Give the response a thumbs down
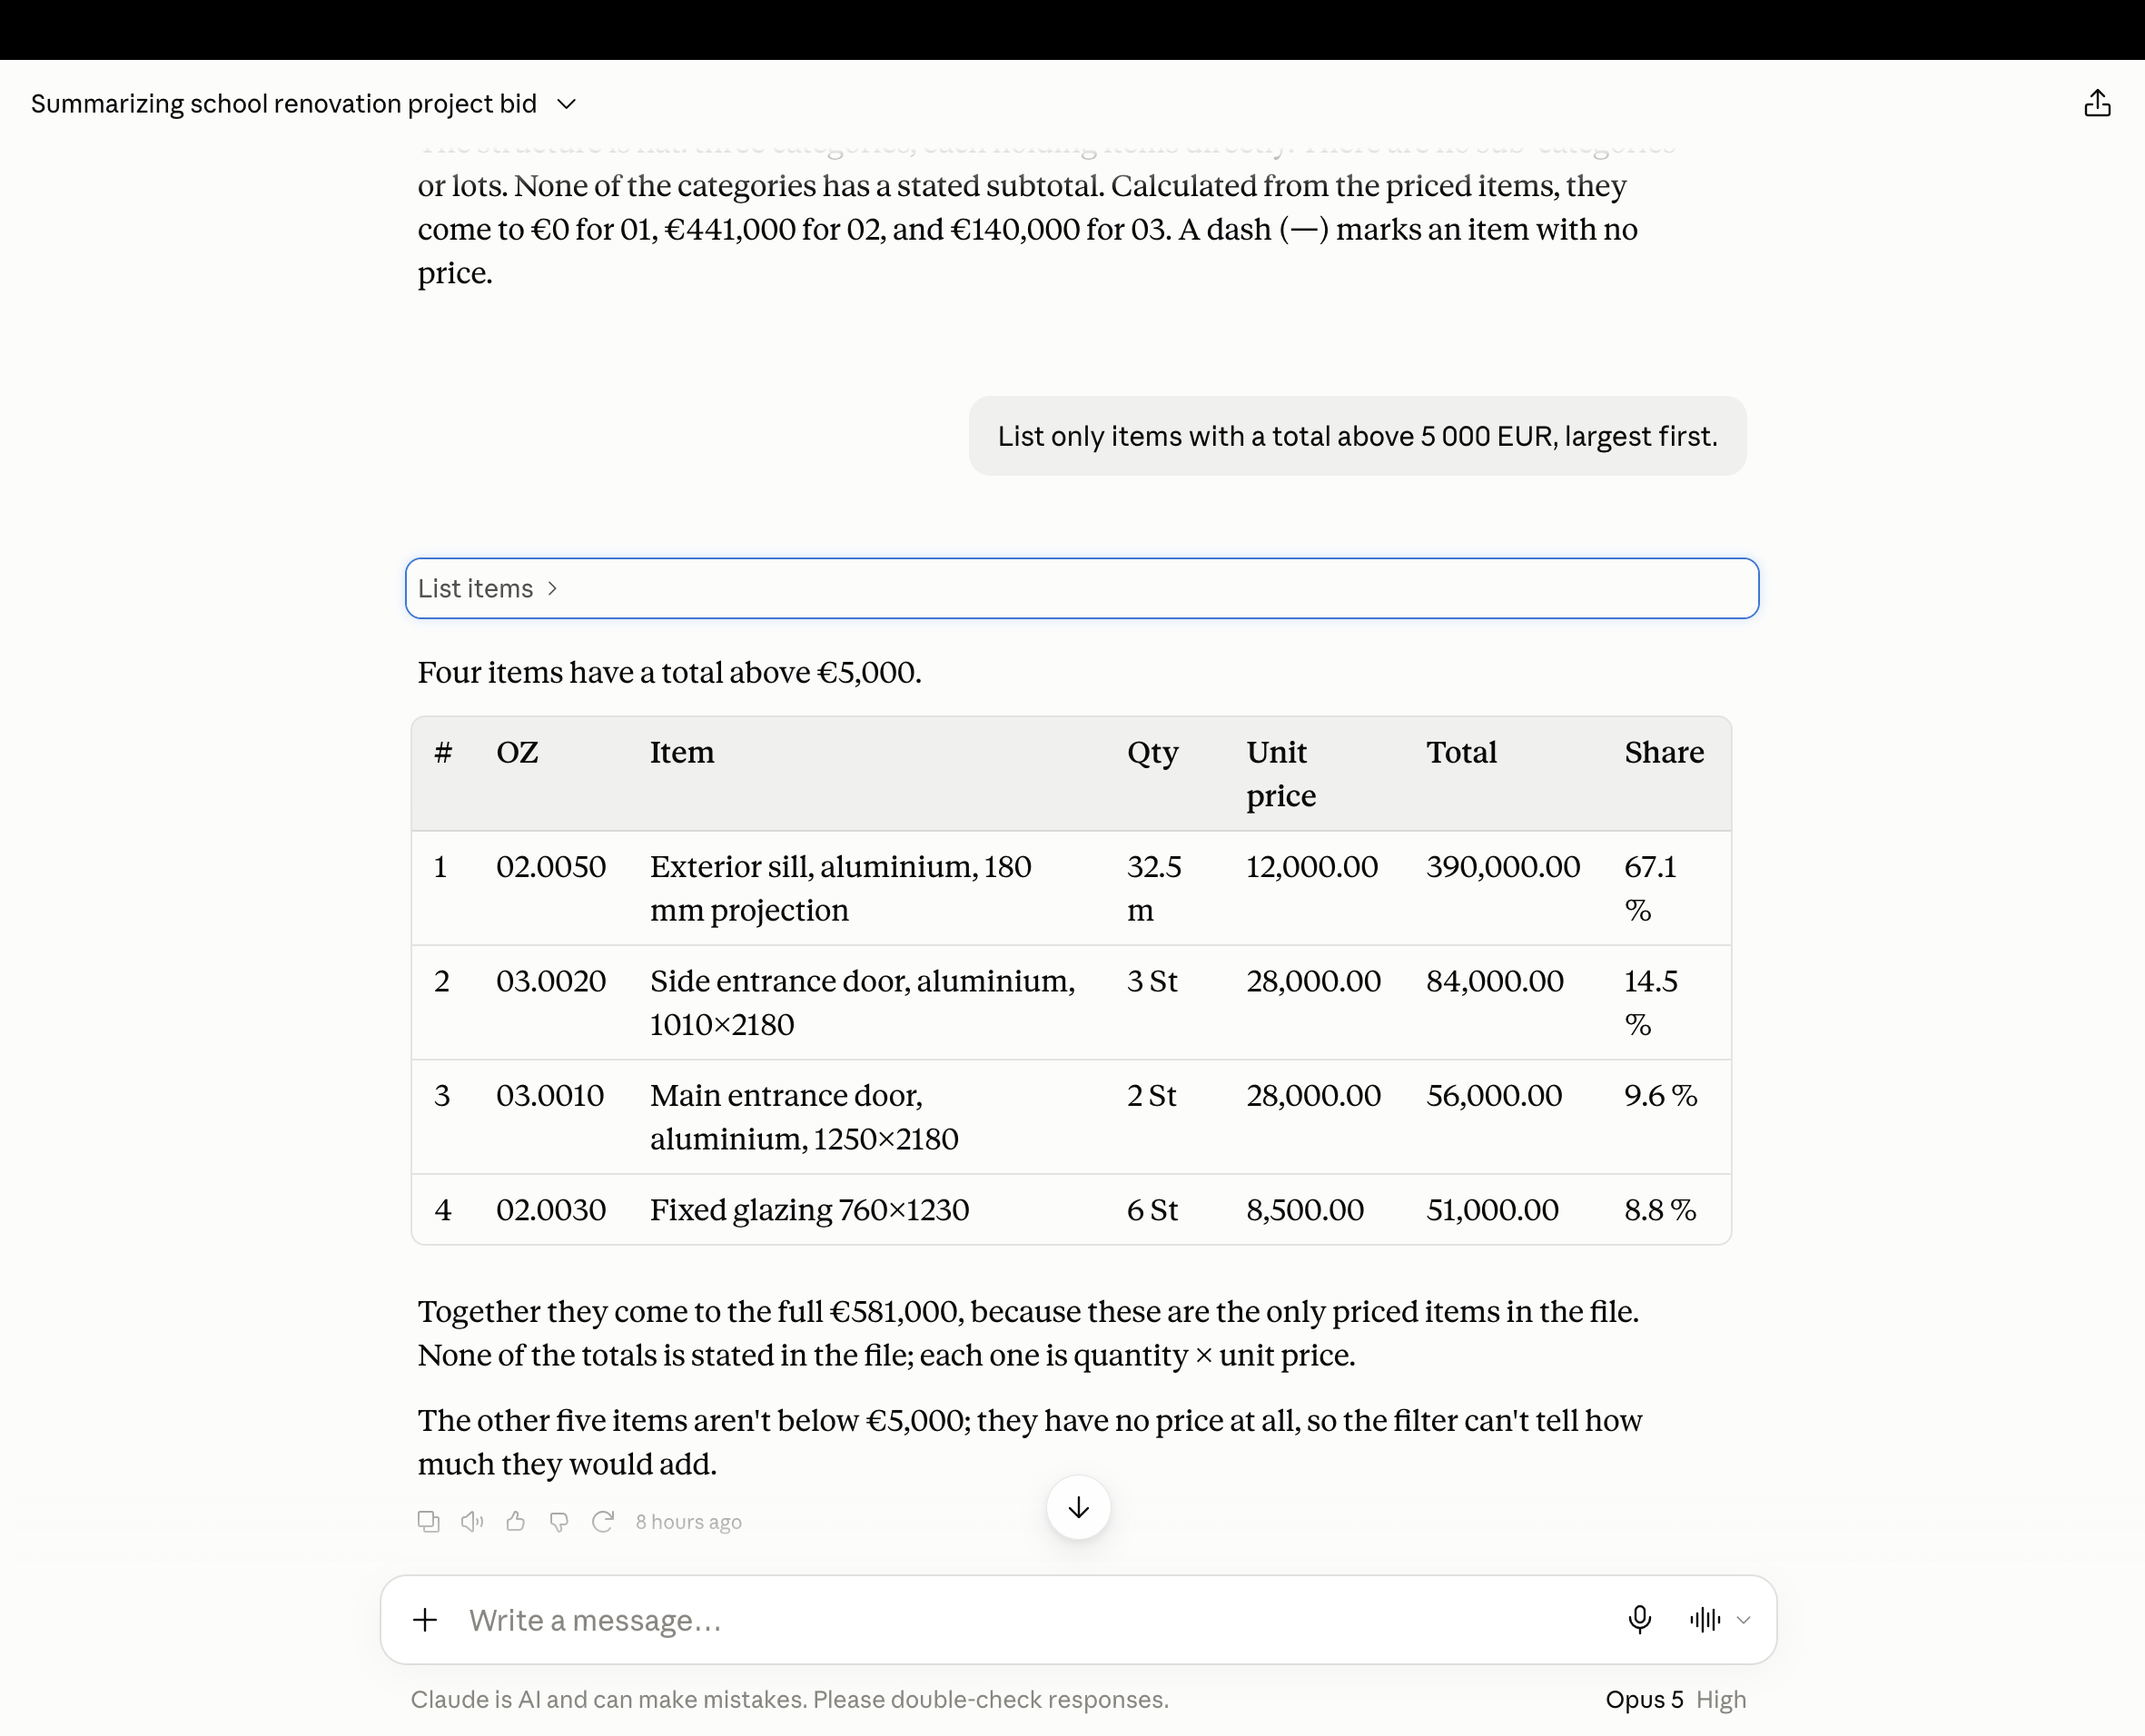2145x1736 pixels. 559,1521
